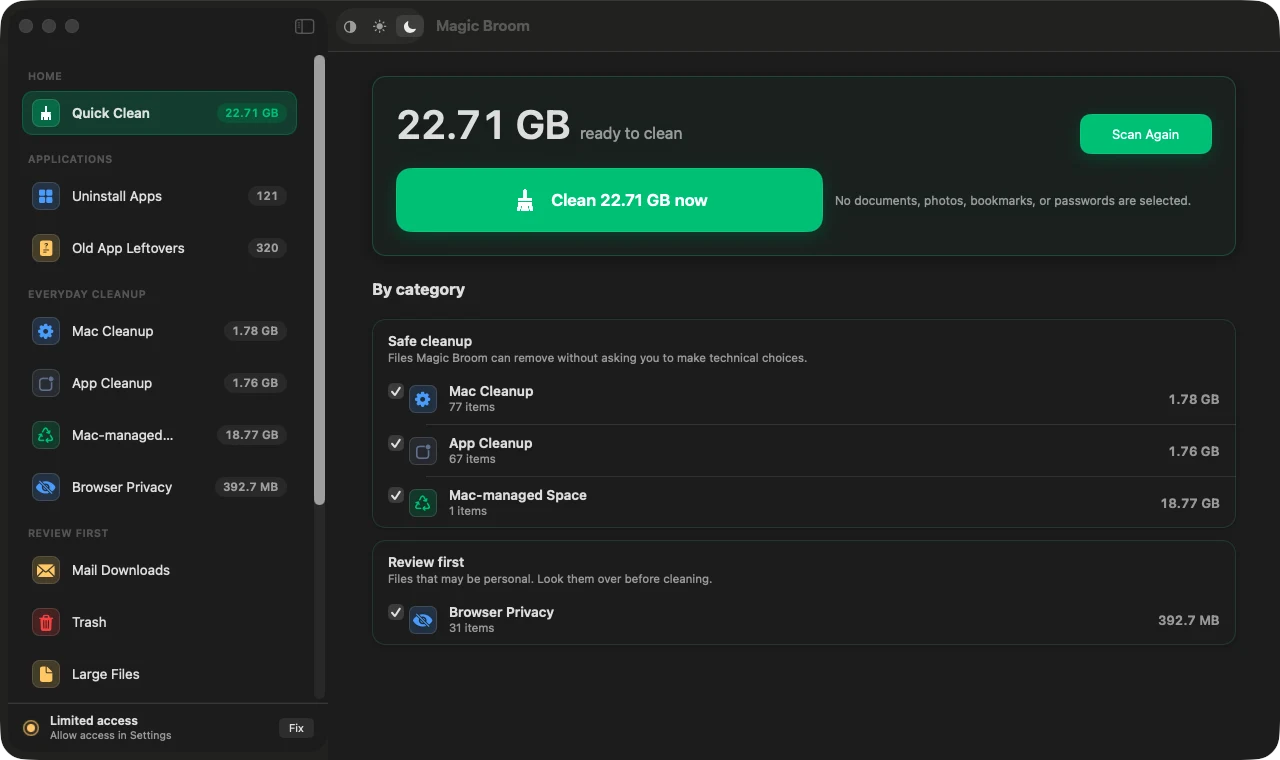This screenshot has width=1280, height=760.
Task: Click the Mac Cleanup gear sidebar icon
Action: pyautogui.click(x=46, y=331)
